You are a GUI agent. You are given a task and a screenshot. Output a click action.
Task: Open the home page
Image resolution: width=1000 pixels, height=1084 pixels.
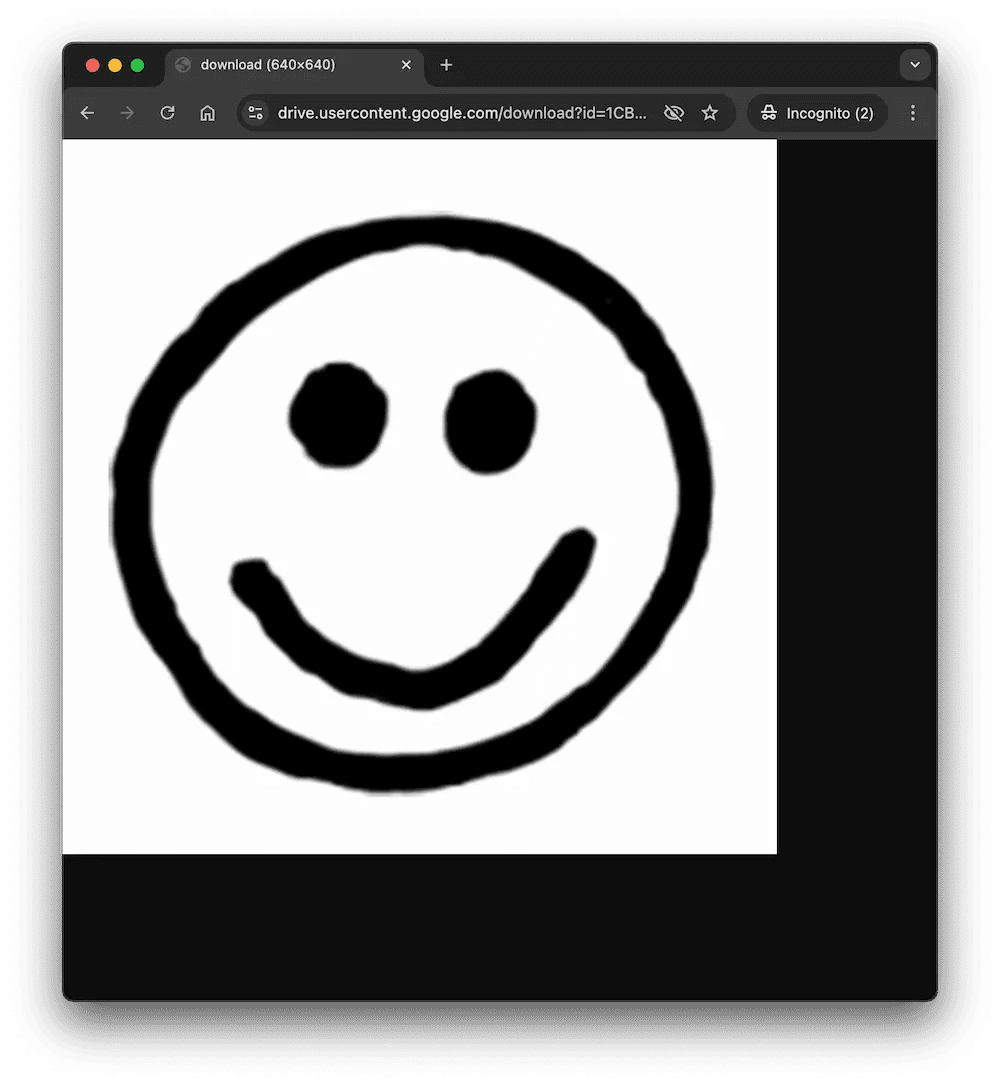[x=207, y=113]
